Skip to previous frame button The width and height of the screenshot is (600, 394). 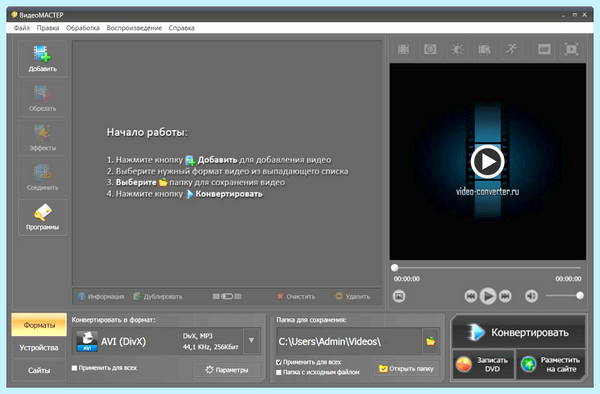(x=471, y=296)
